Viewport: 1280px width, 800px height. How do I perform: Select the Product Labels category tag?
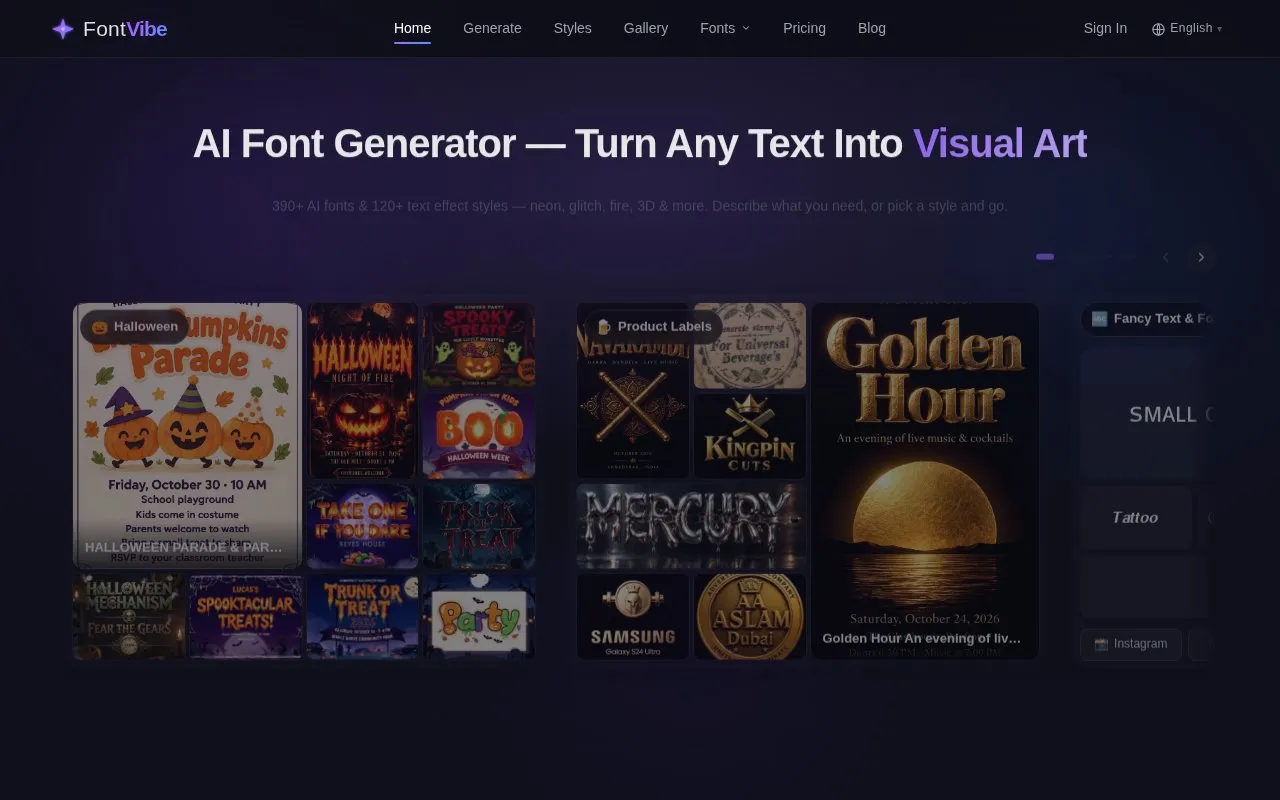coord(654,326)
